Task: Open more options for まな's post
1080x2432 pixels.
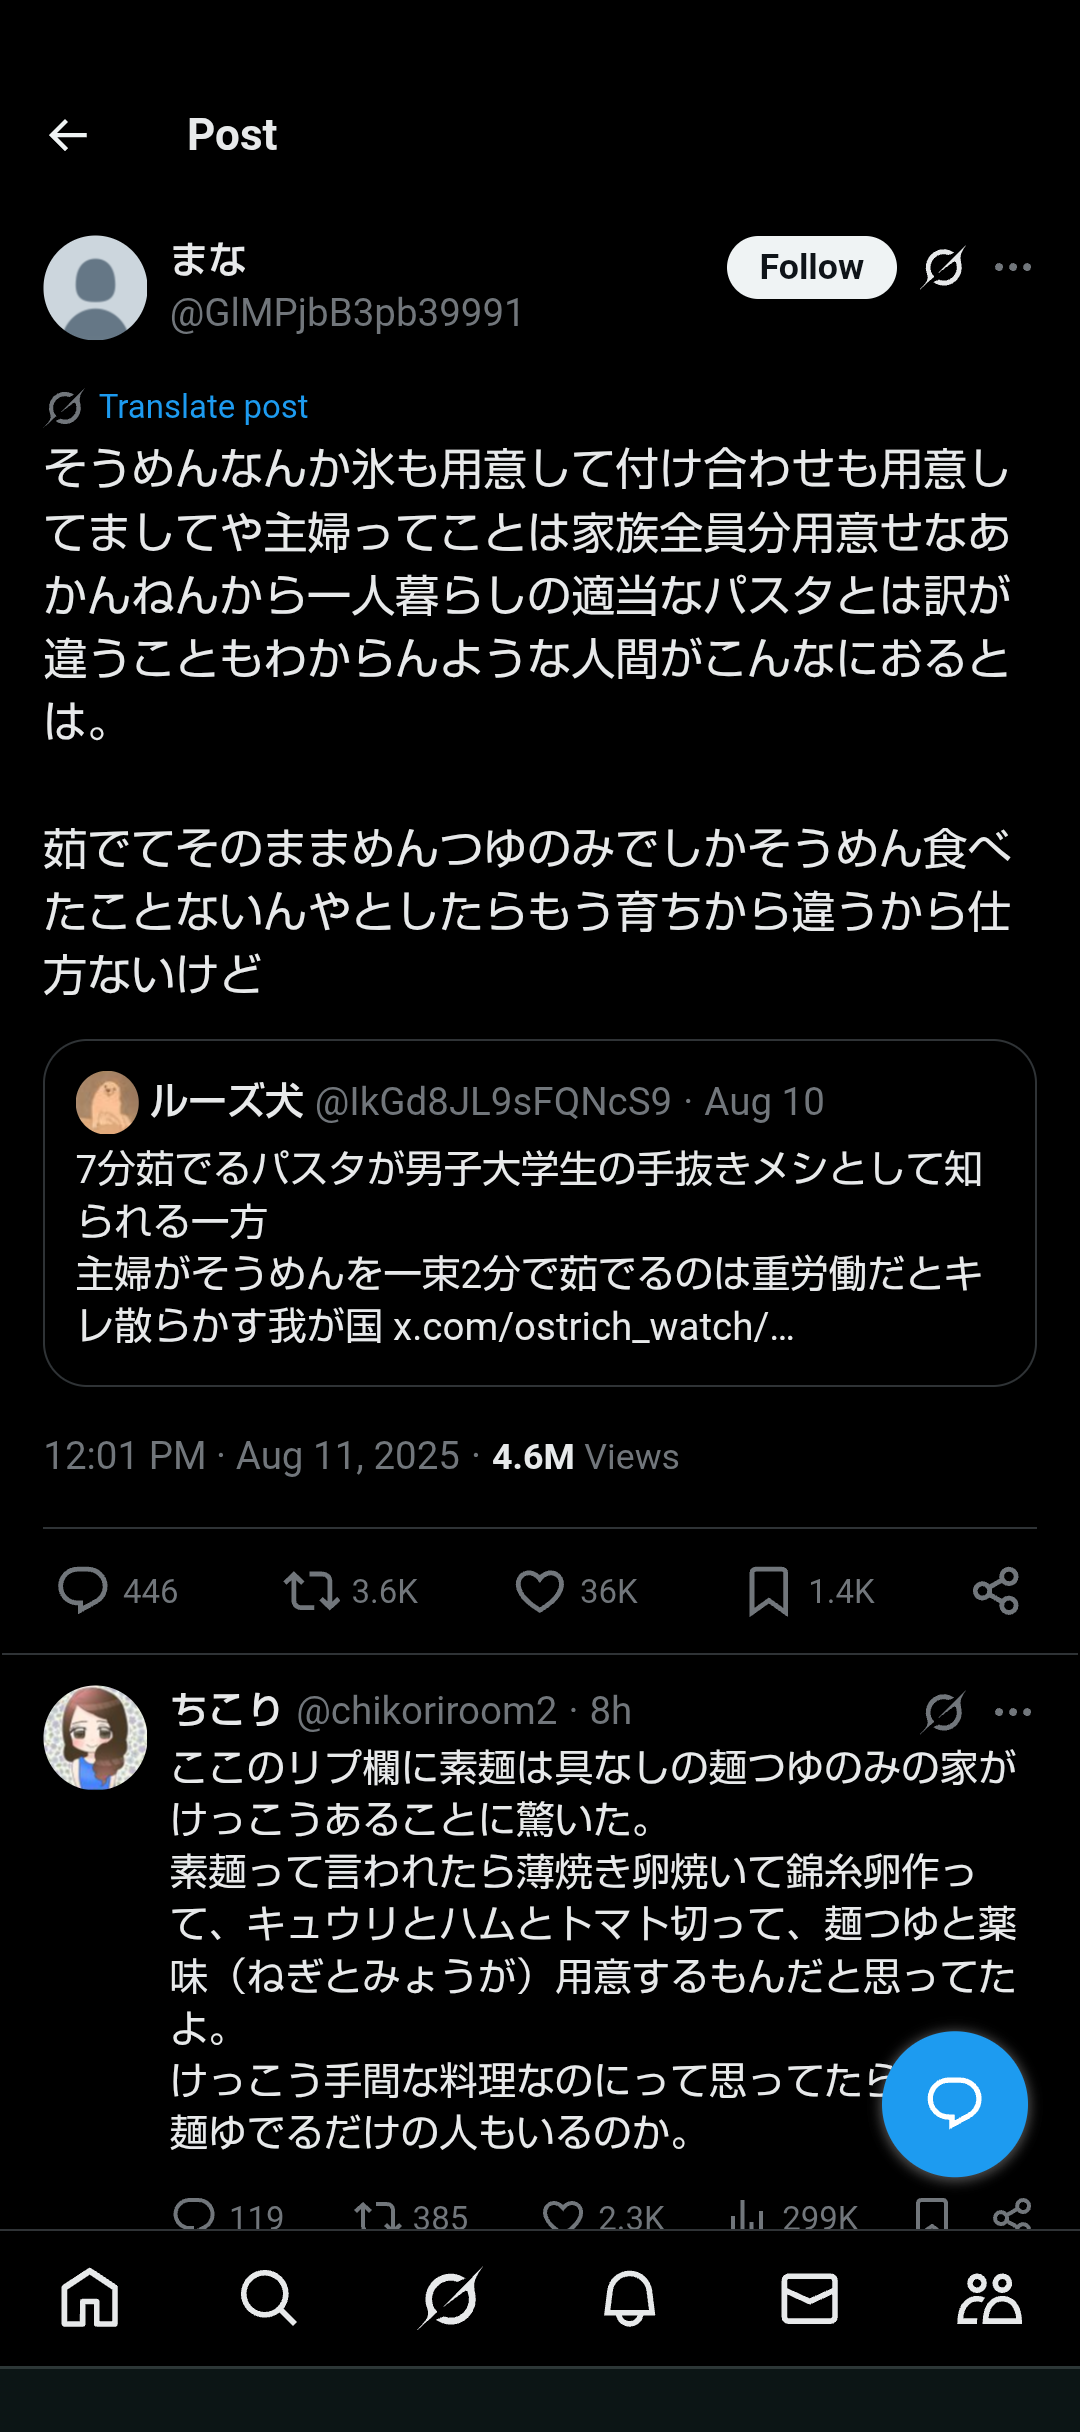Action: [x=1013, y=267]
